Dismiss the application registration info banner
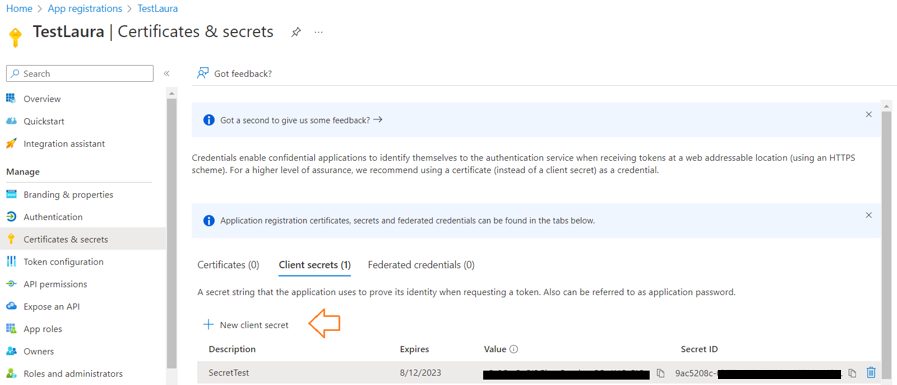 (868, 215)
